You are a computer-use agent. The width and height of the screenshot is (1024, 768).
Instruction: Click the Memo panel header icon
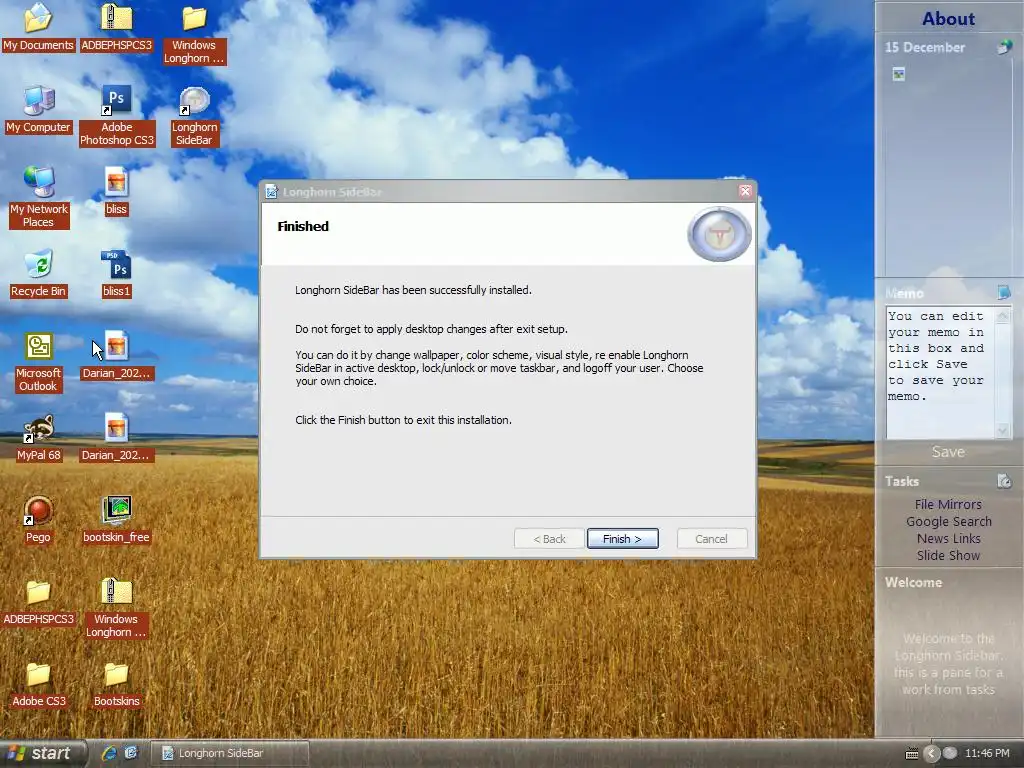click(x=1004, y=292)
